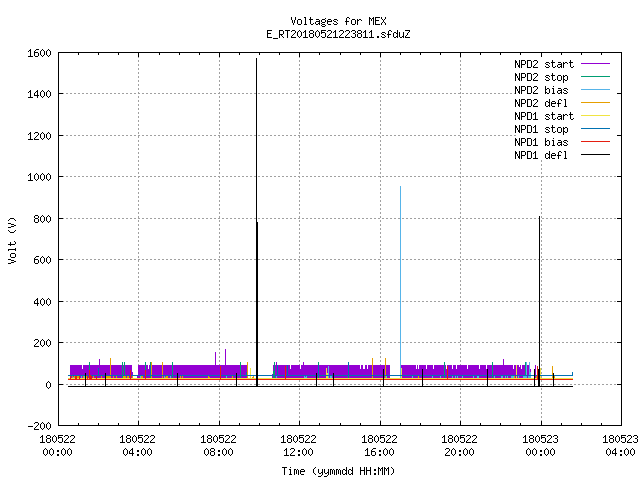
Task: Click the yellow NPD1 start legend line
Action: (596, 116)
